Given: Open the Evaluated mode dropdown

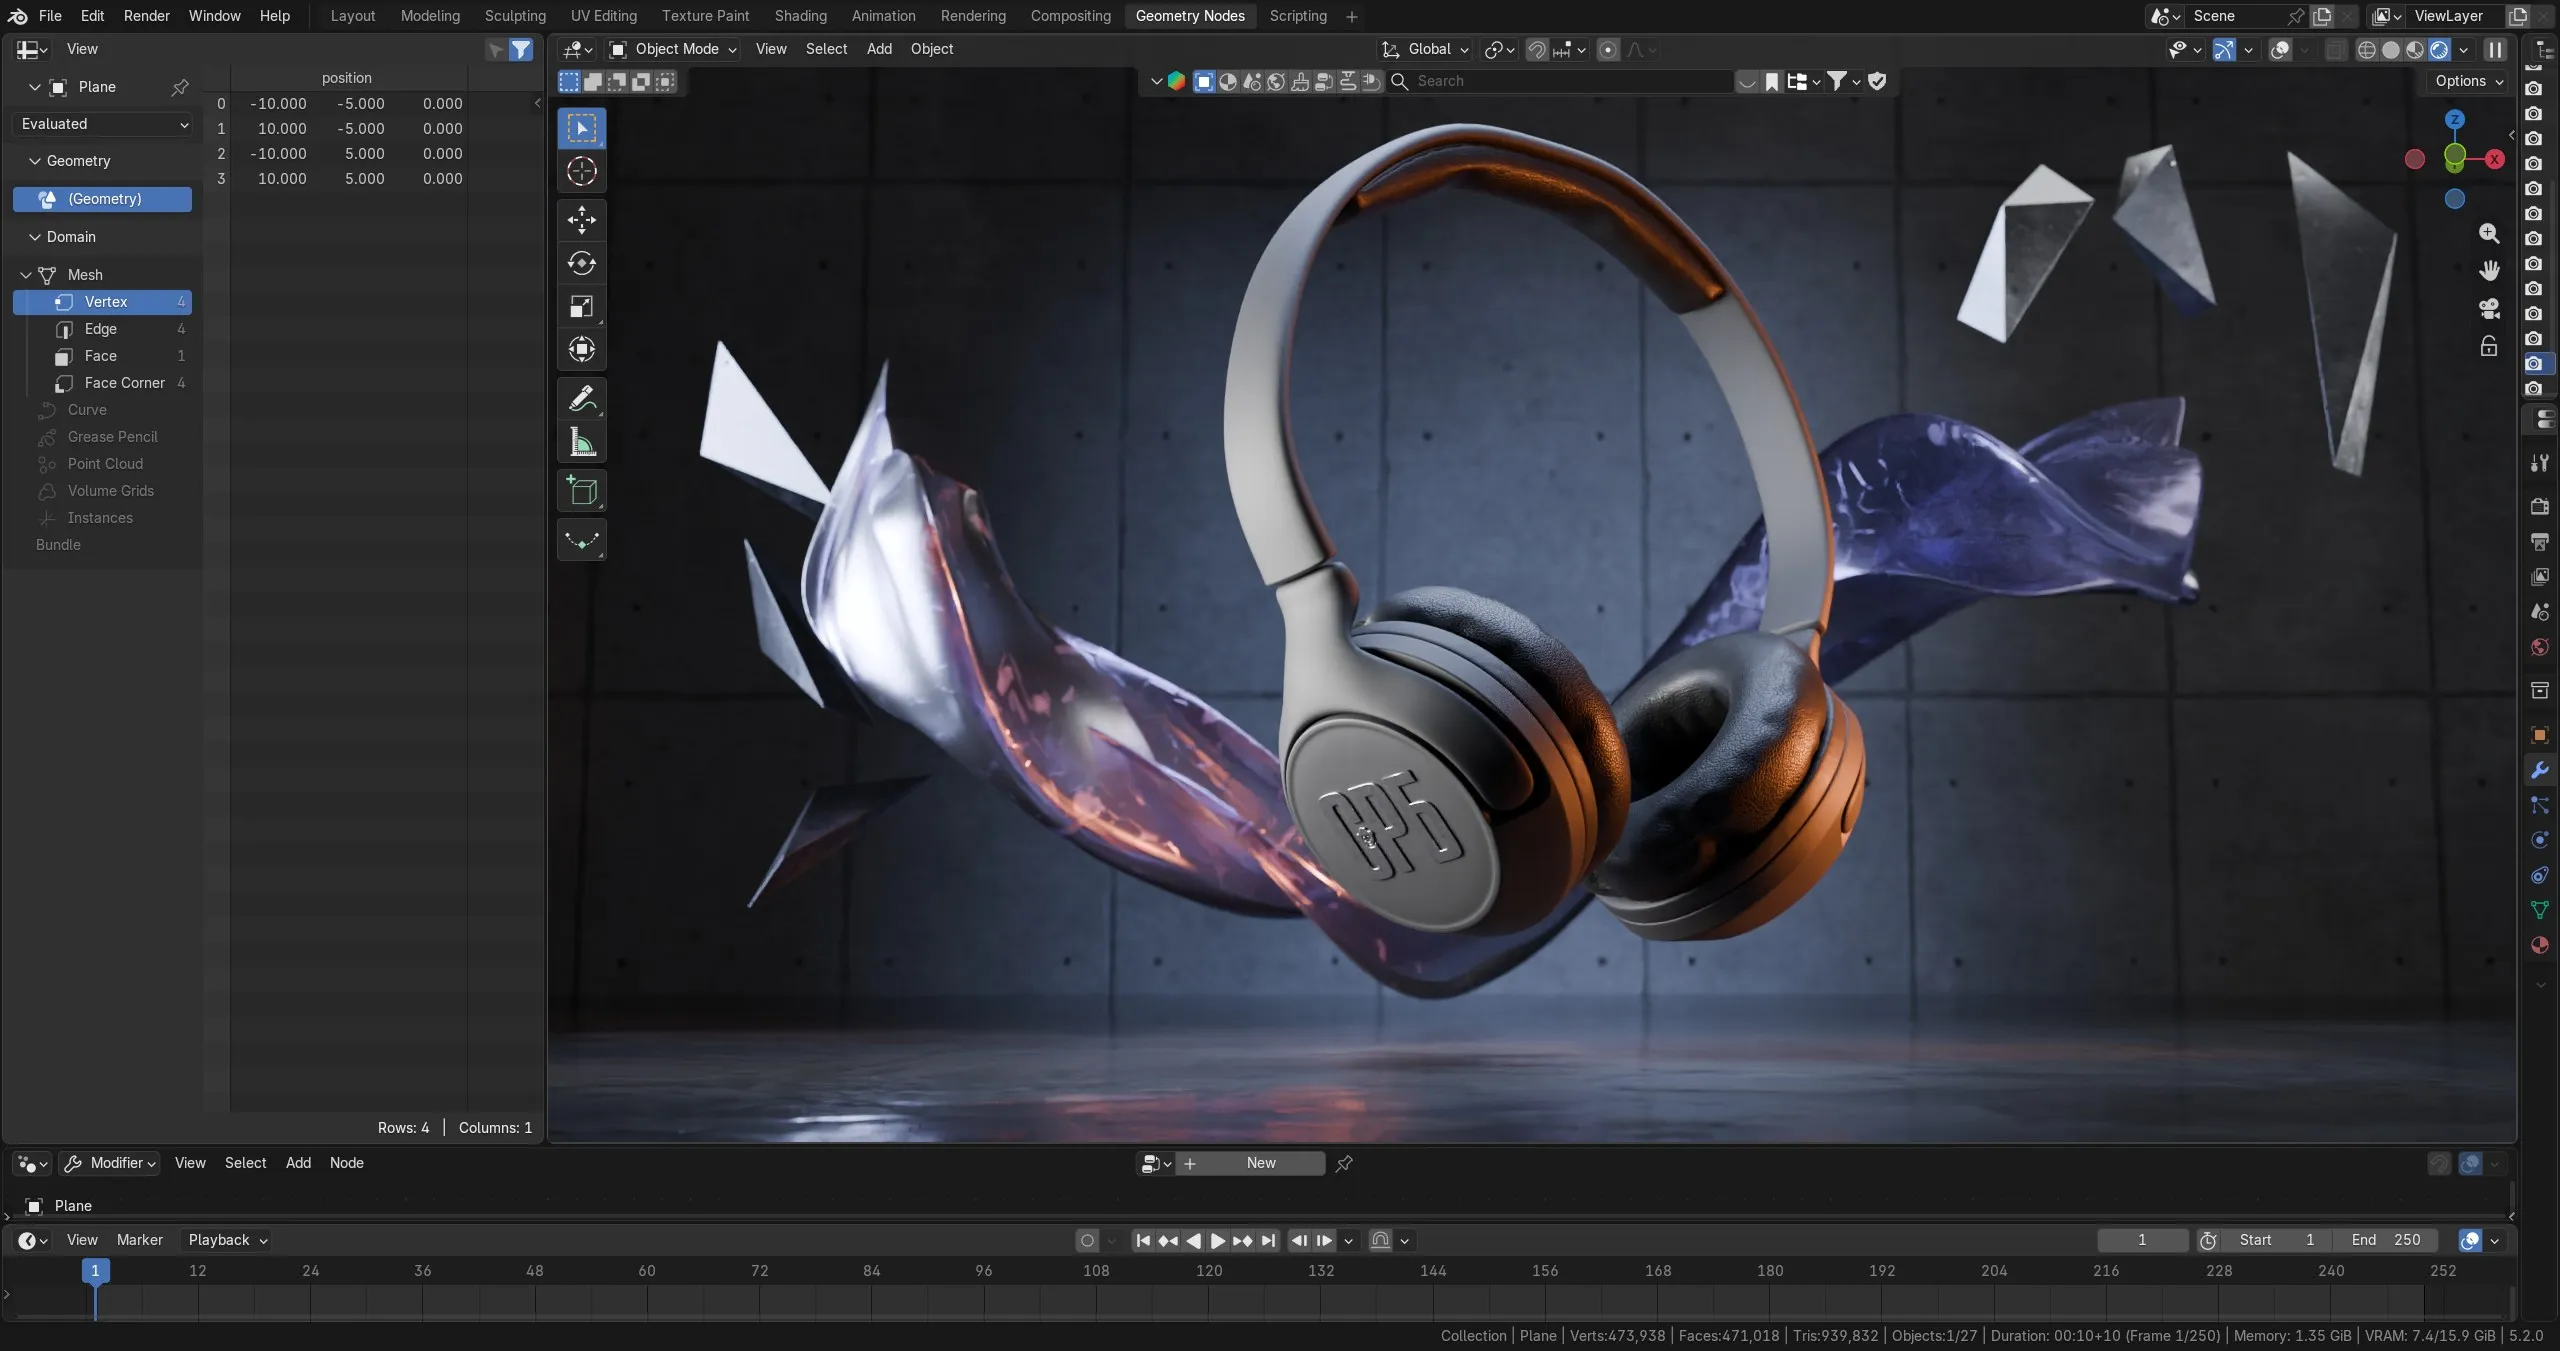Looking at the screenshot, I should pos(104,124).
